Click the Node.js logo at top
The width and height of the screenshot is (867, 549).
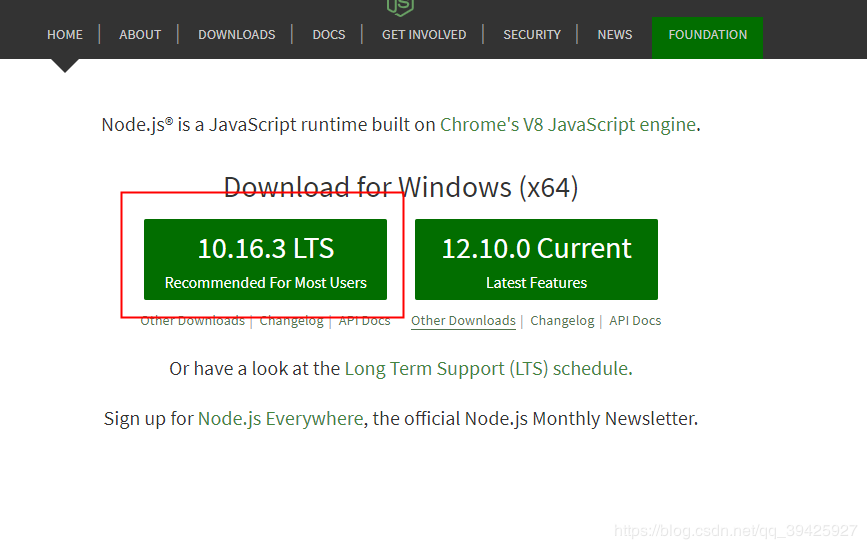(400, 8)
